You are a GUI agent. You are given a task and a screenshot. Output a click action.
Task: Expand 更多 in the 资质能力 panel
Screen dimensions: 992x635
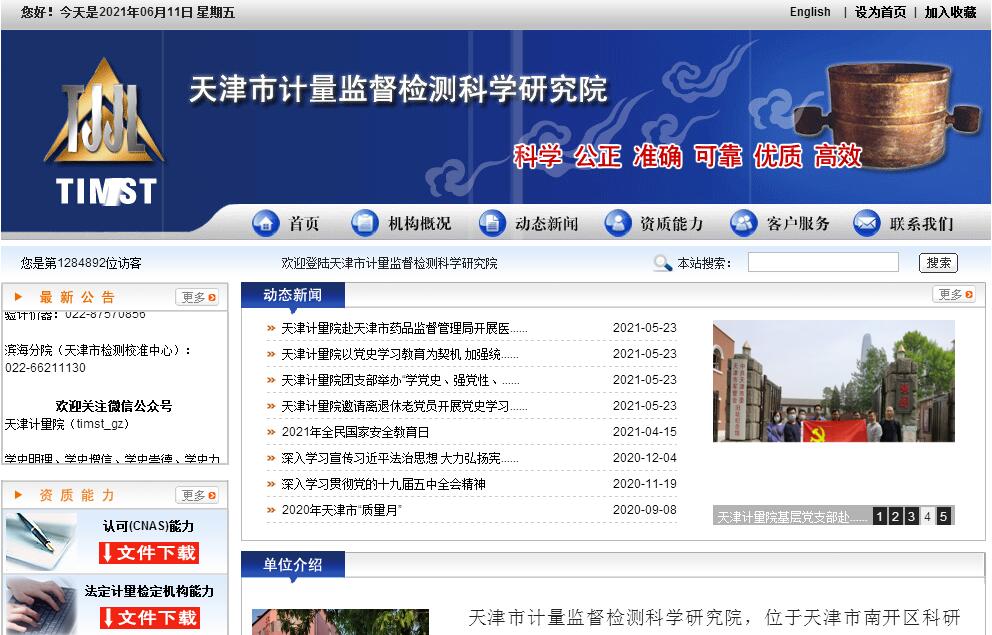[x=197, y=495]
